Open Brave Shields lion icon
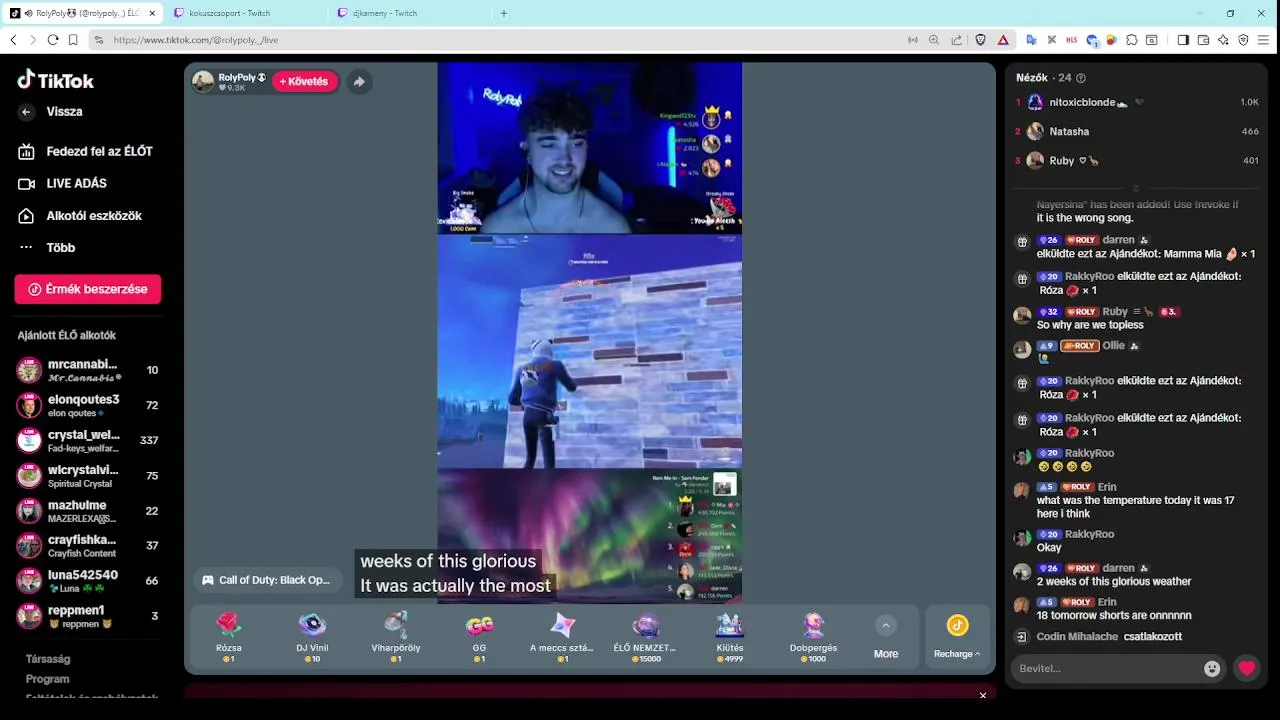 tap(980, 40)
